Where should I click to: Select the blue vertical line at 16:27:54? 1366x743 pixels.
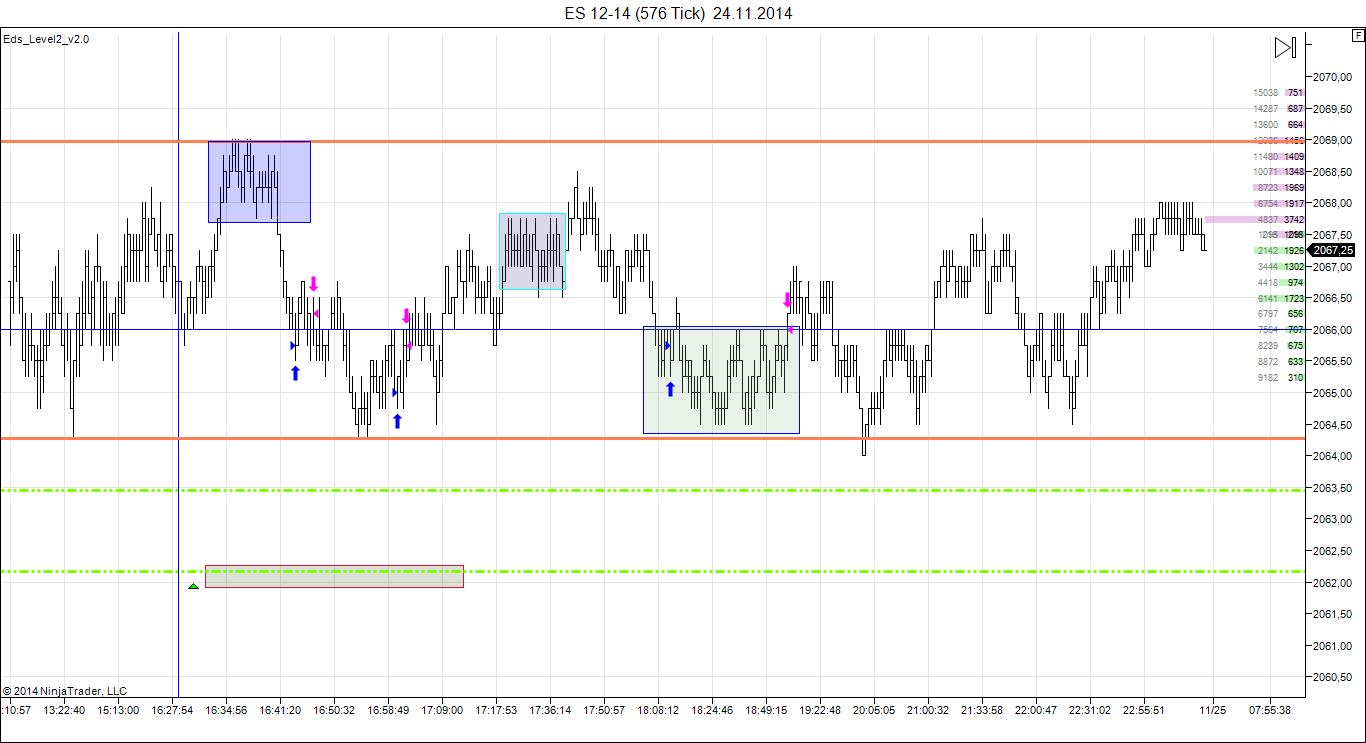178,363
